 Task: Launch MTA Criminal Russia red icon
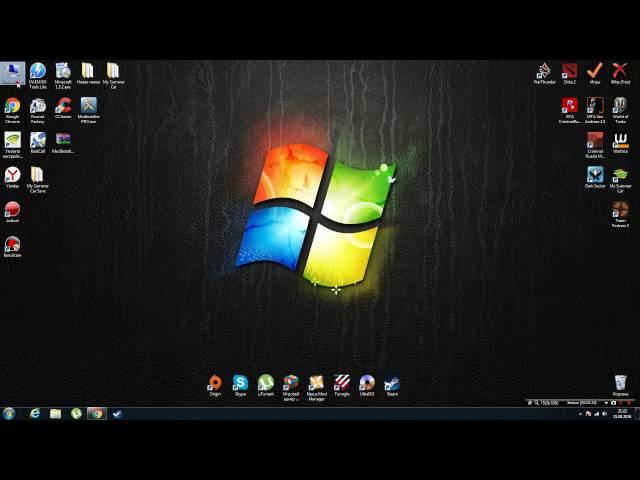pyautogui.click(x=570, y=110)
